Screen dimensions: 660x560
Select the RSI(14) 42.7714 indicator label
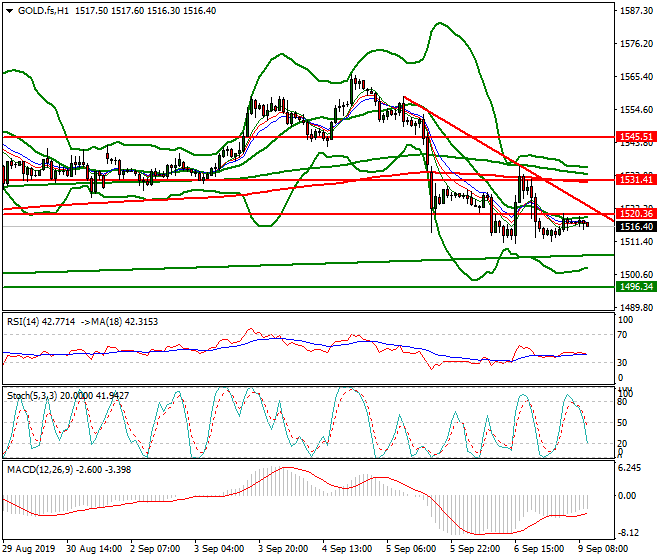click(41, 322)
